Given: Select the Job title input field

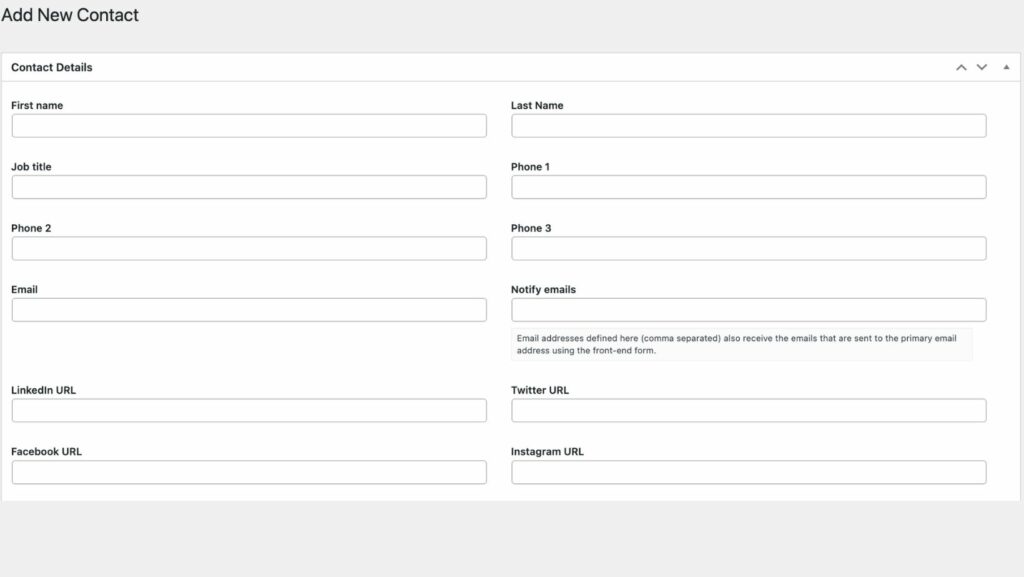Looking at the screenshot, I should click(249, 187).
